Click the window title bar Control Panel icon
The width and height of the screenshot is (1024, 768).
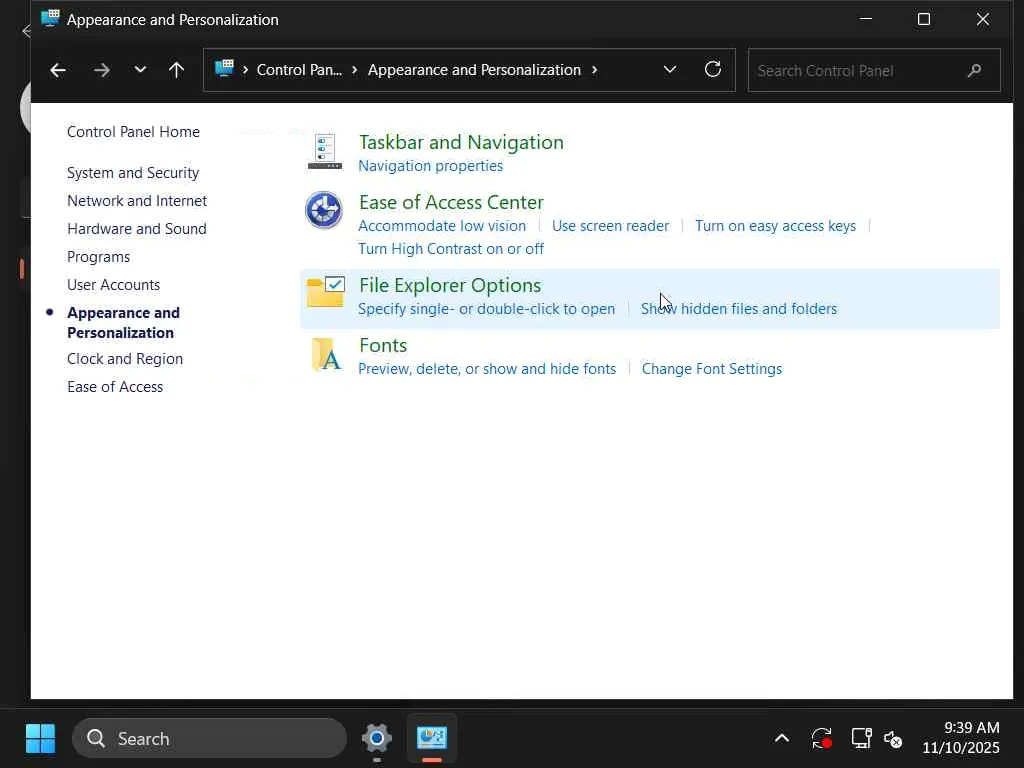[x=50, y=18]
